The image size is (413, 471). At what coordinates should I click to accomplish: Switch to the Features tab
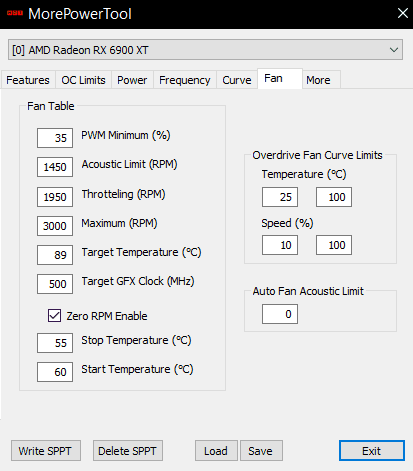click(x=28, y=80)
